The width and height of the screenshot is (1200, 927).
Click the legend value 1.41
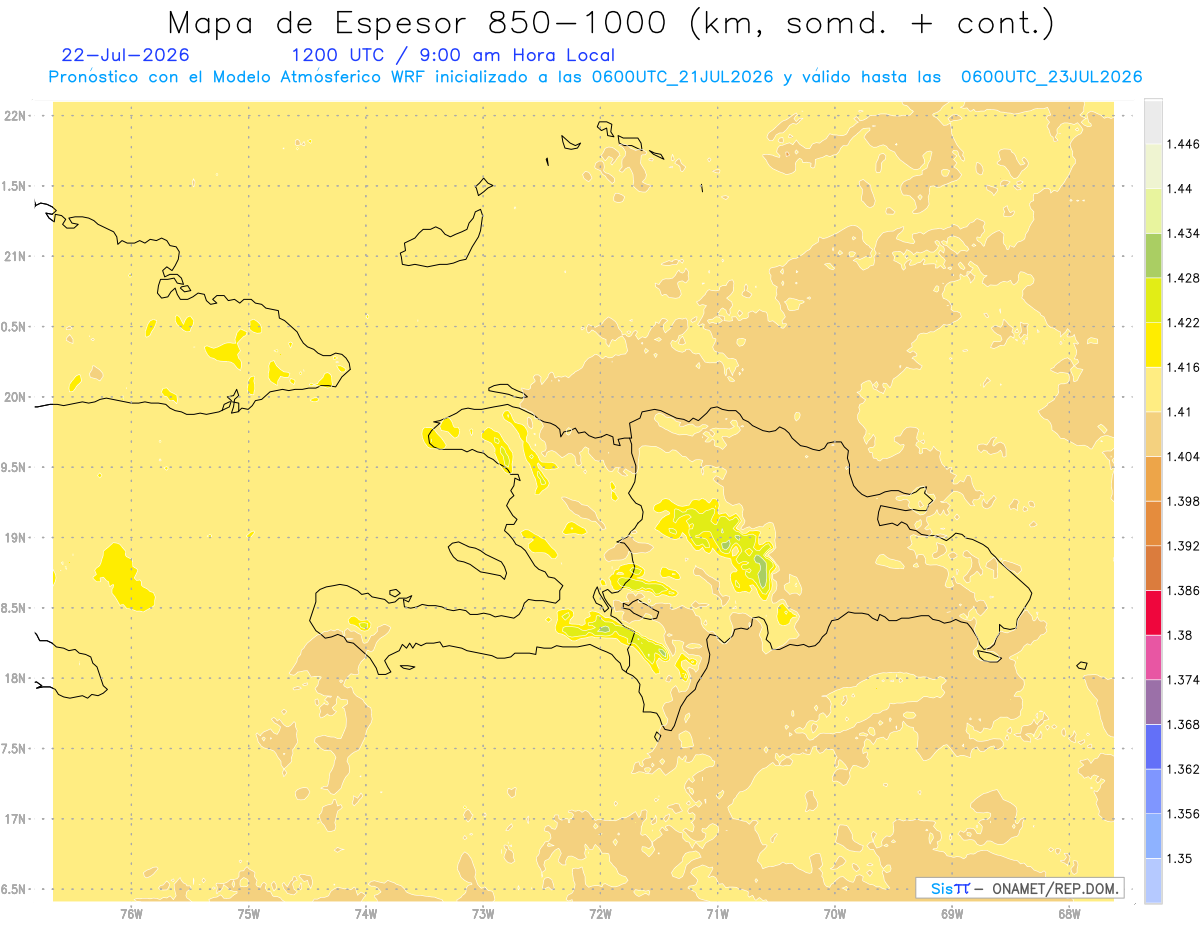coord(1179,412)
